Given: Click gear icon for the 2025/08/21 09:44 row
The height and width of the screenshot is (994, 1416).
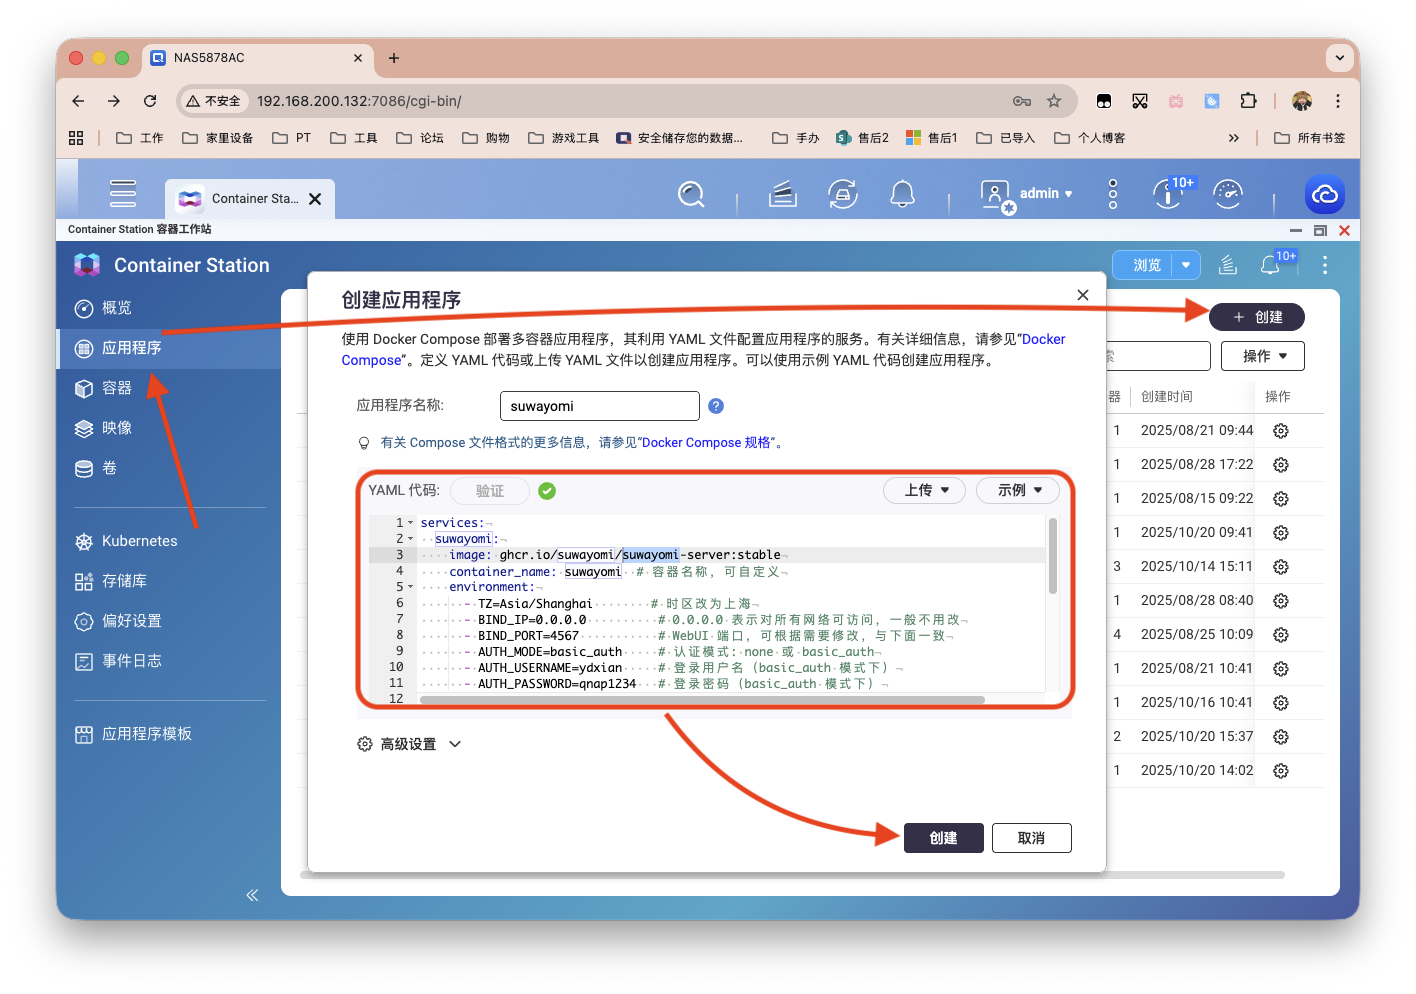Looking at the screenshot, I should (1281, 431).
